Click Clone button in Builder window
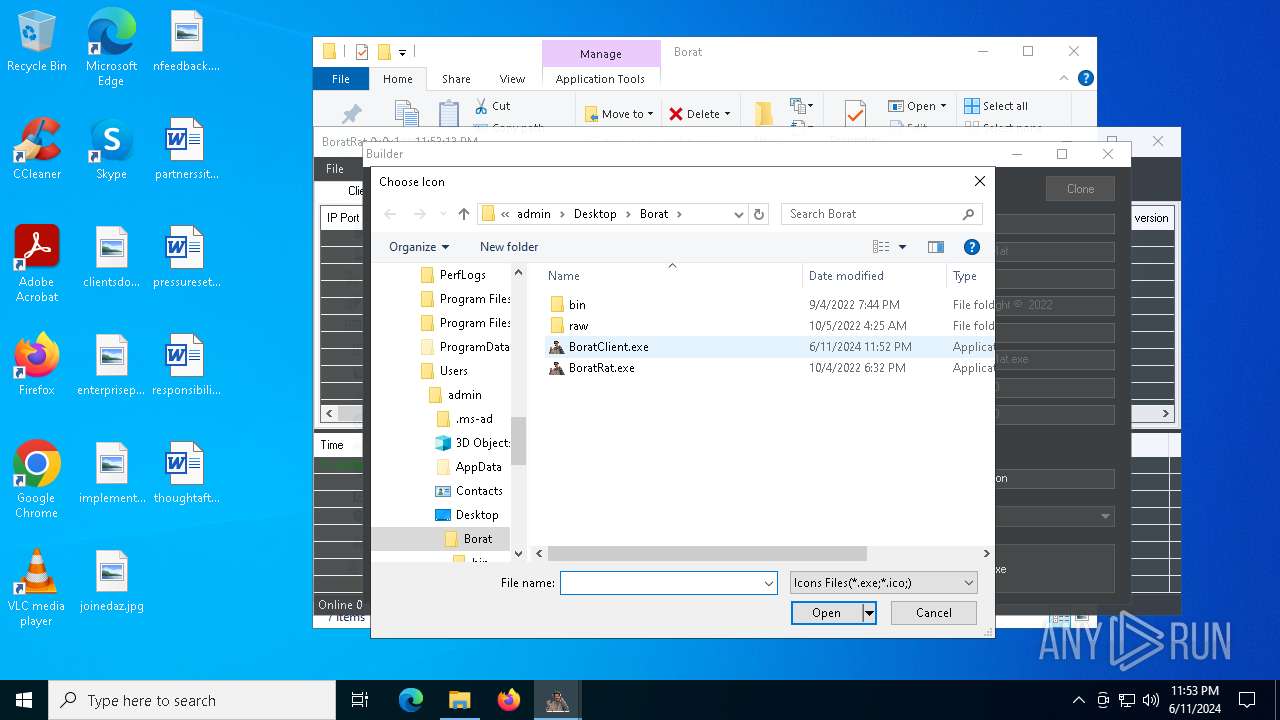1280x720 pixels. click(x=1080, y=189)
